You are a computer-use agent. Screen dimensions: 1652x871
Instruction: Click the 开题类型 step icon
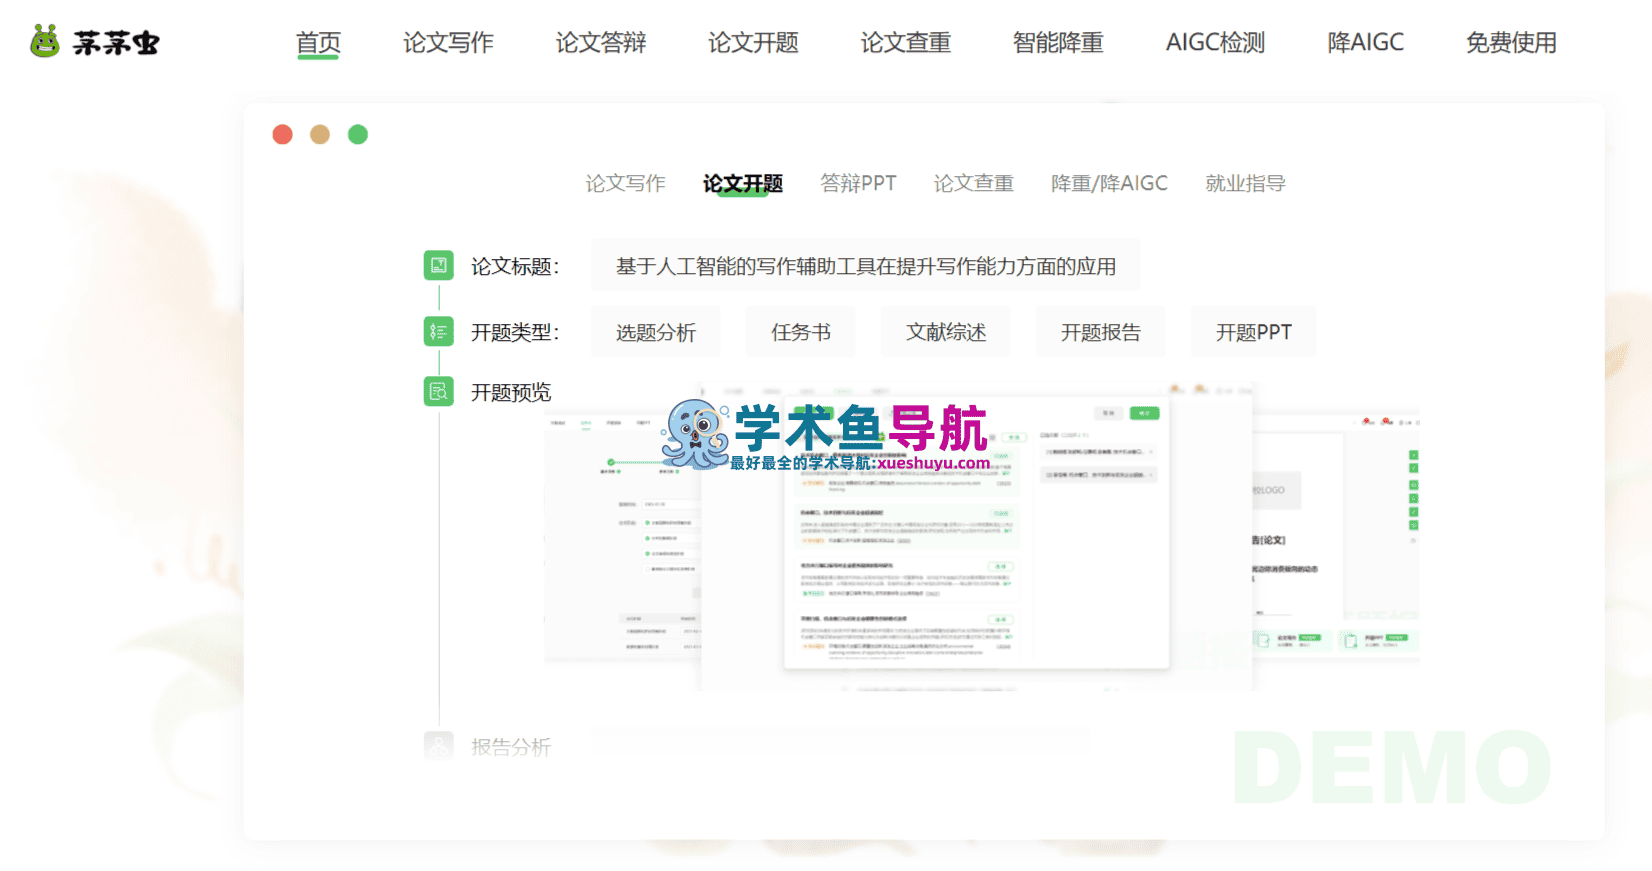click(438, 332)
